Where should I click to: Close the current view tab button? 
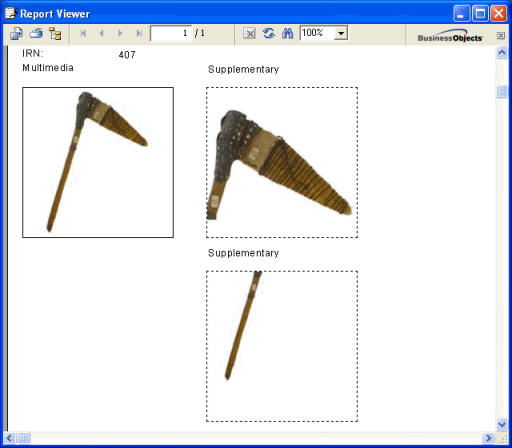(x=501, y=36)
